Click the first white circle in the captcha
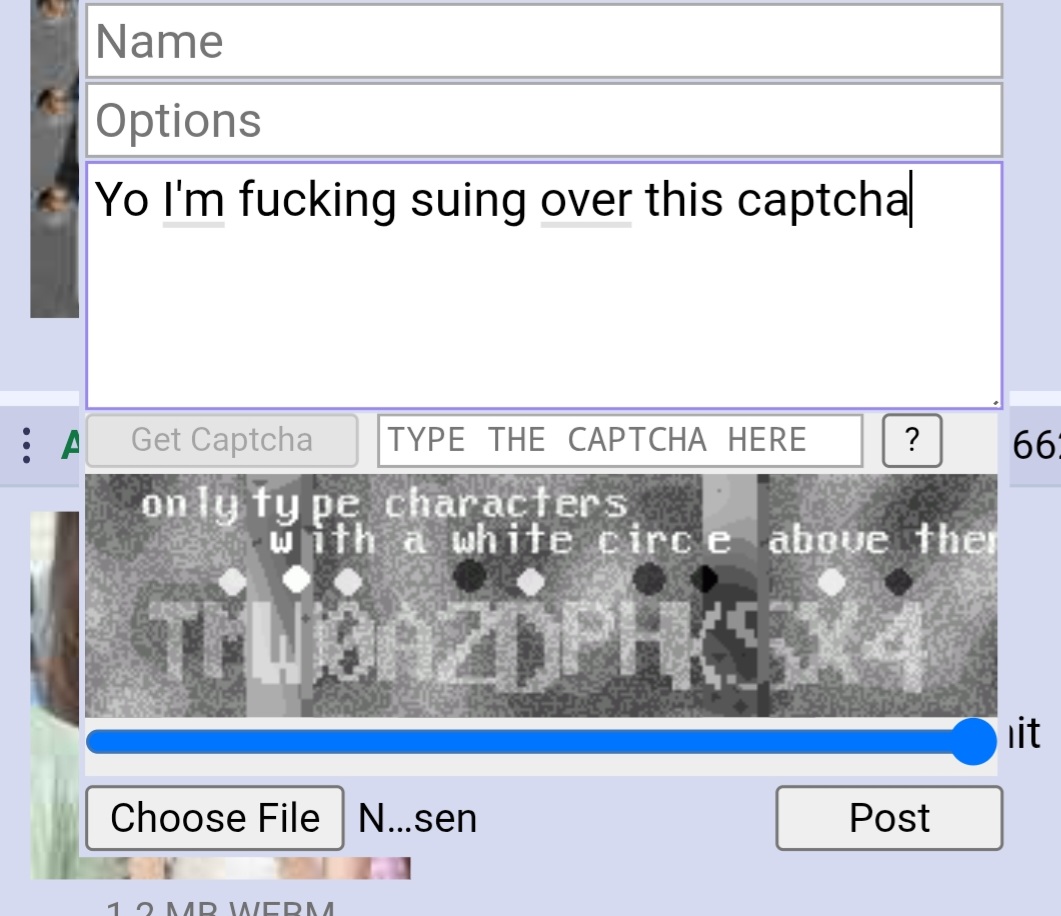 click(x=233, y=582)
